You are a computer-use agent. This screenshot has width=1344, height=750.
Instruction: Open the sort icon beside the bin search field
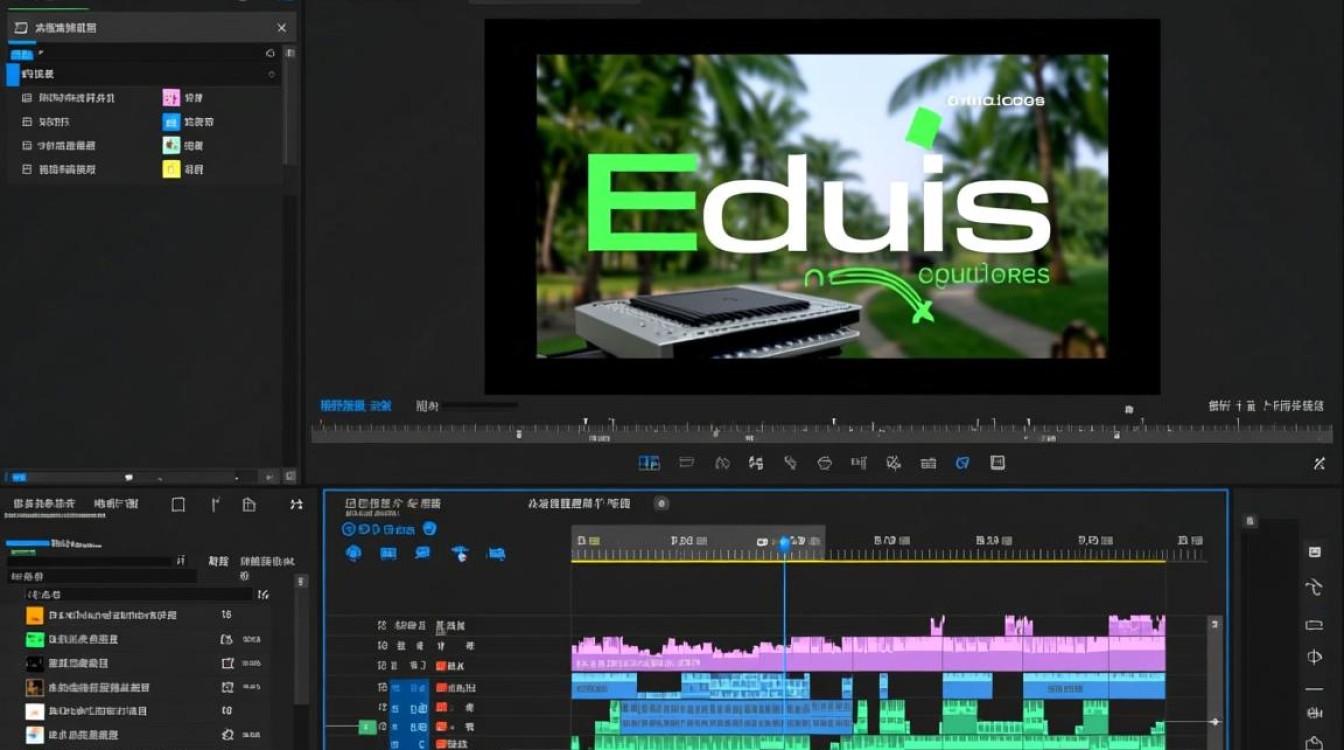point(181,561)
